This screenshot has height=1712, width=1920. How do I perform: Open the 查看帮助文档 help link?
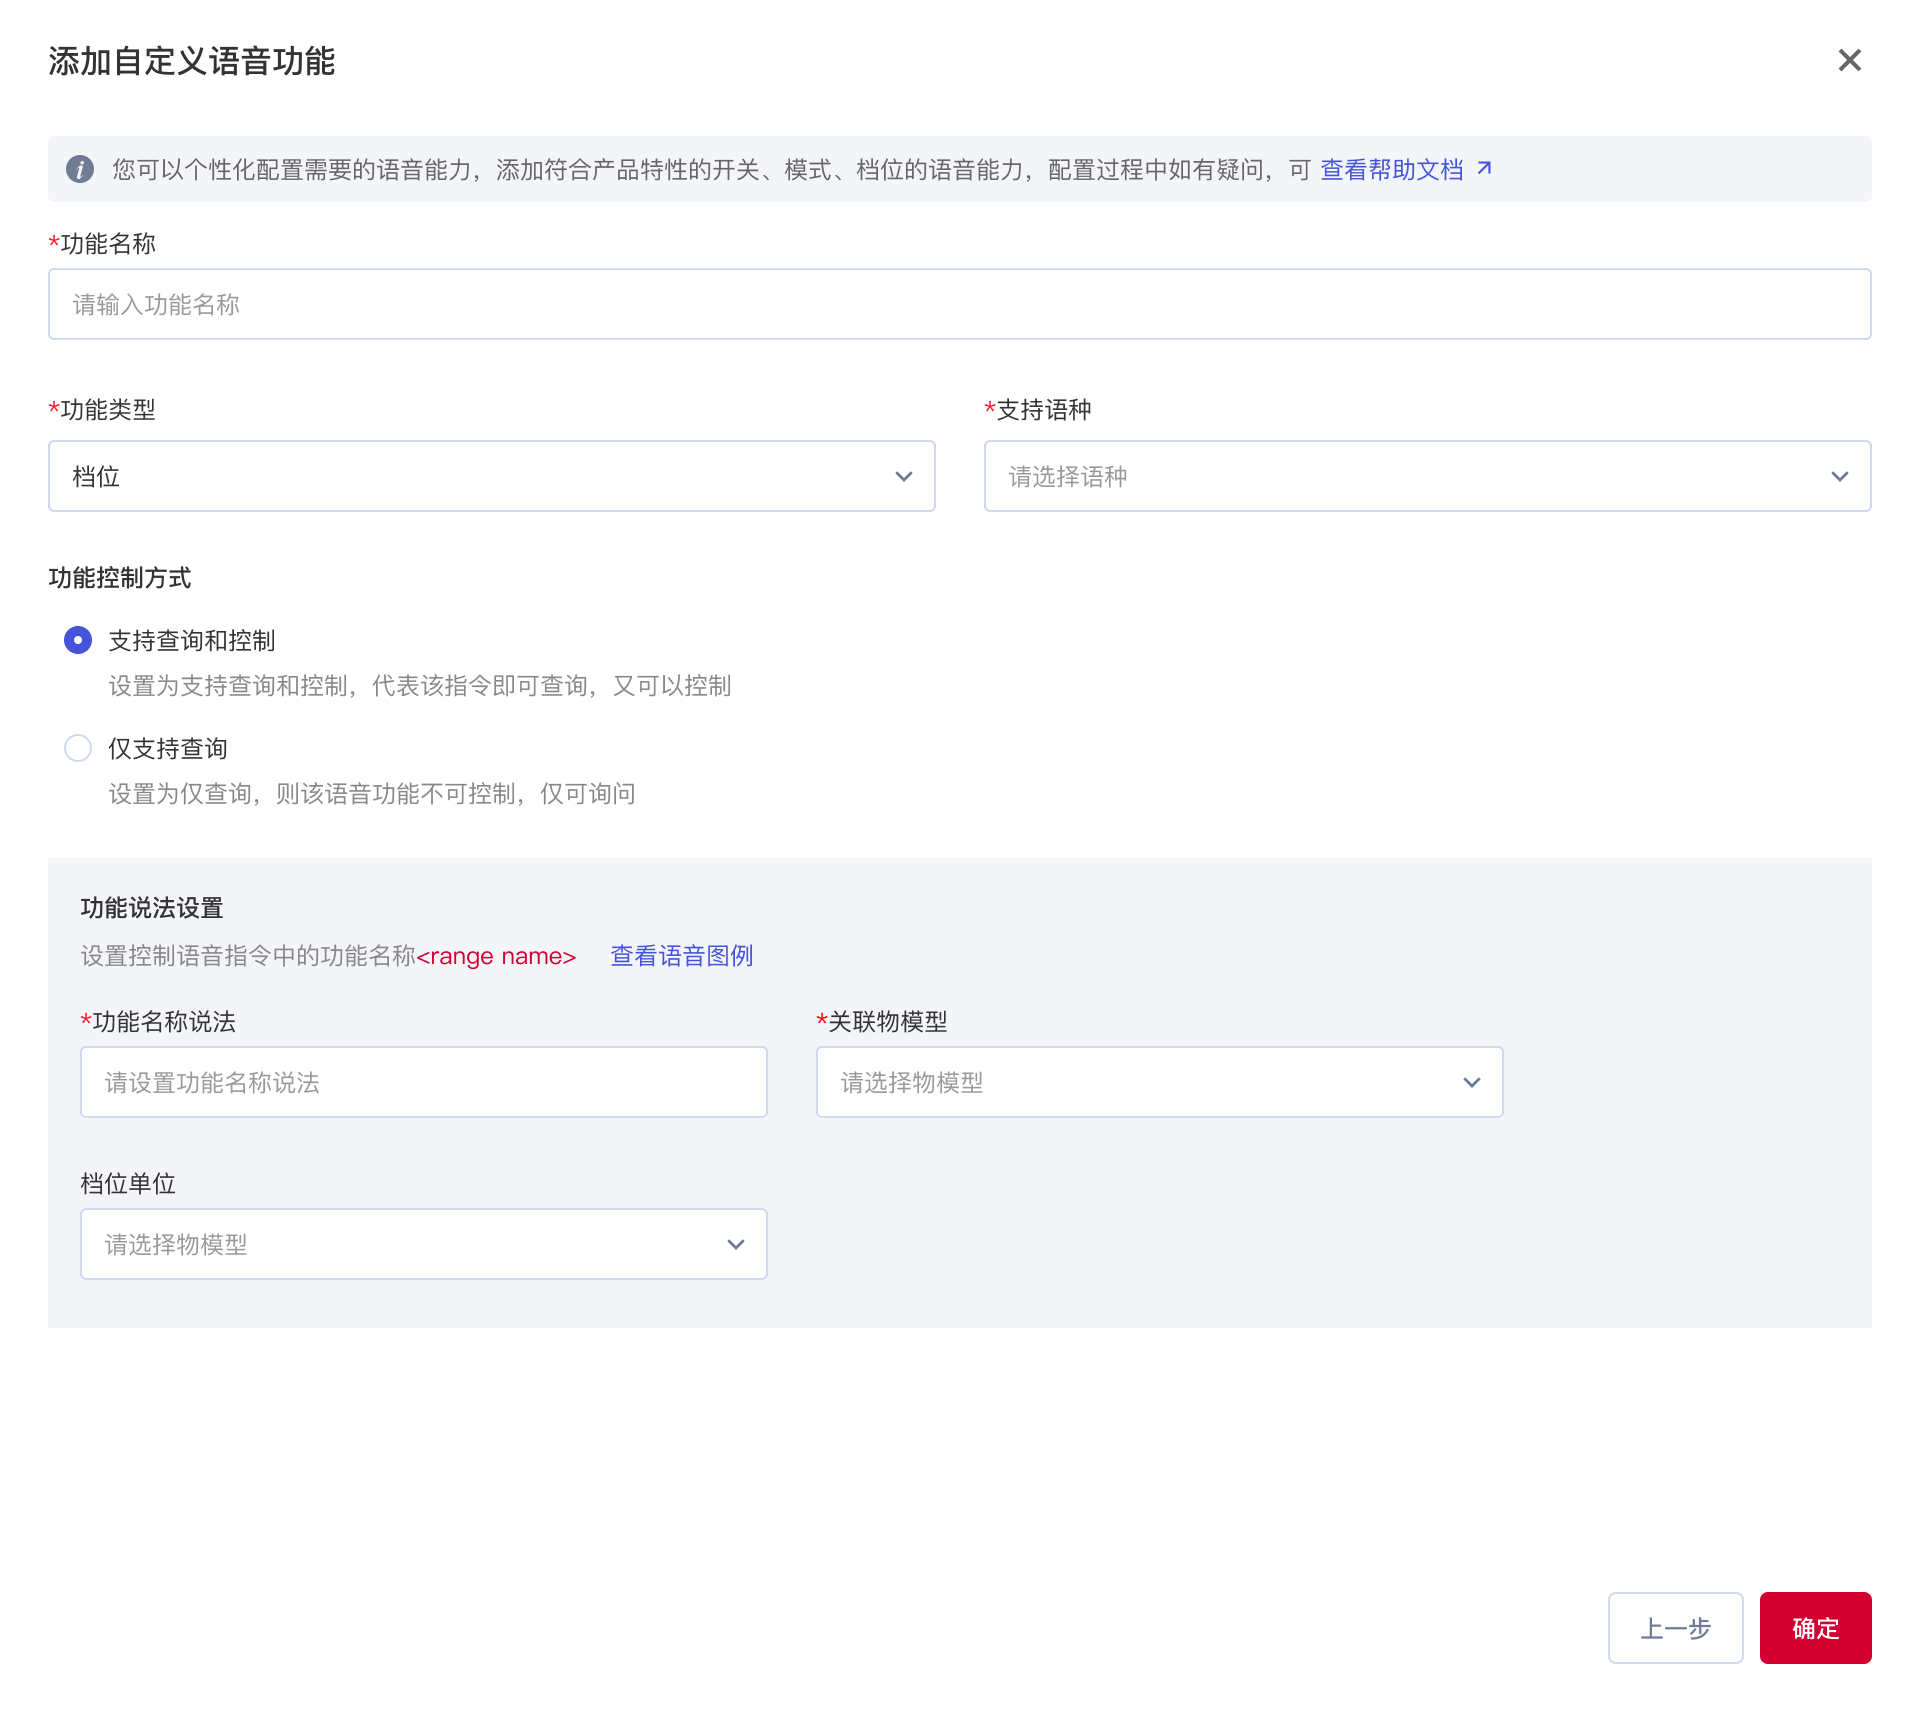1391,170
